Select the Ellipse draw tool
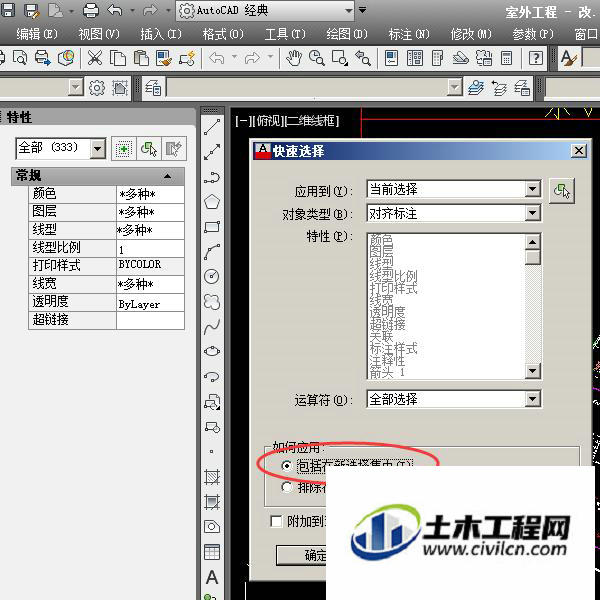600x600 pixels. [212, 351]
